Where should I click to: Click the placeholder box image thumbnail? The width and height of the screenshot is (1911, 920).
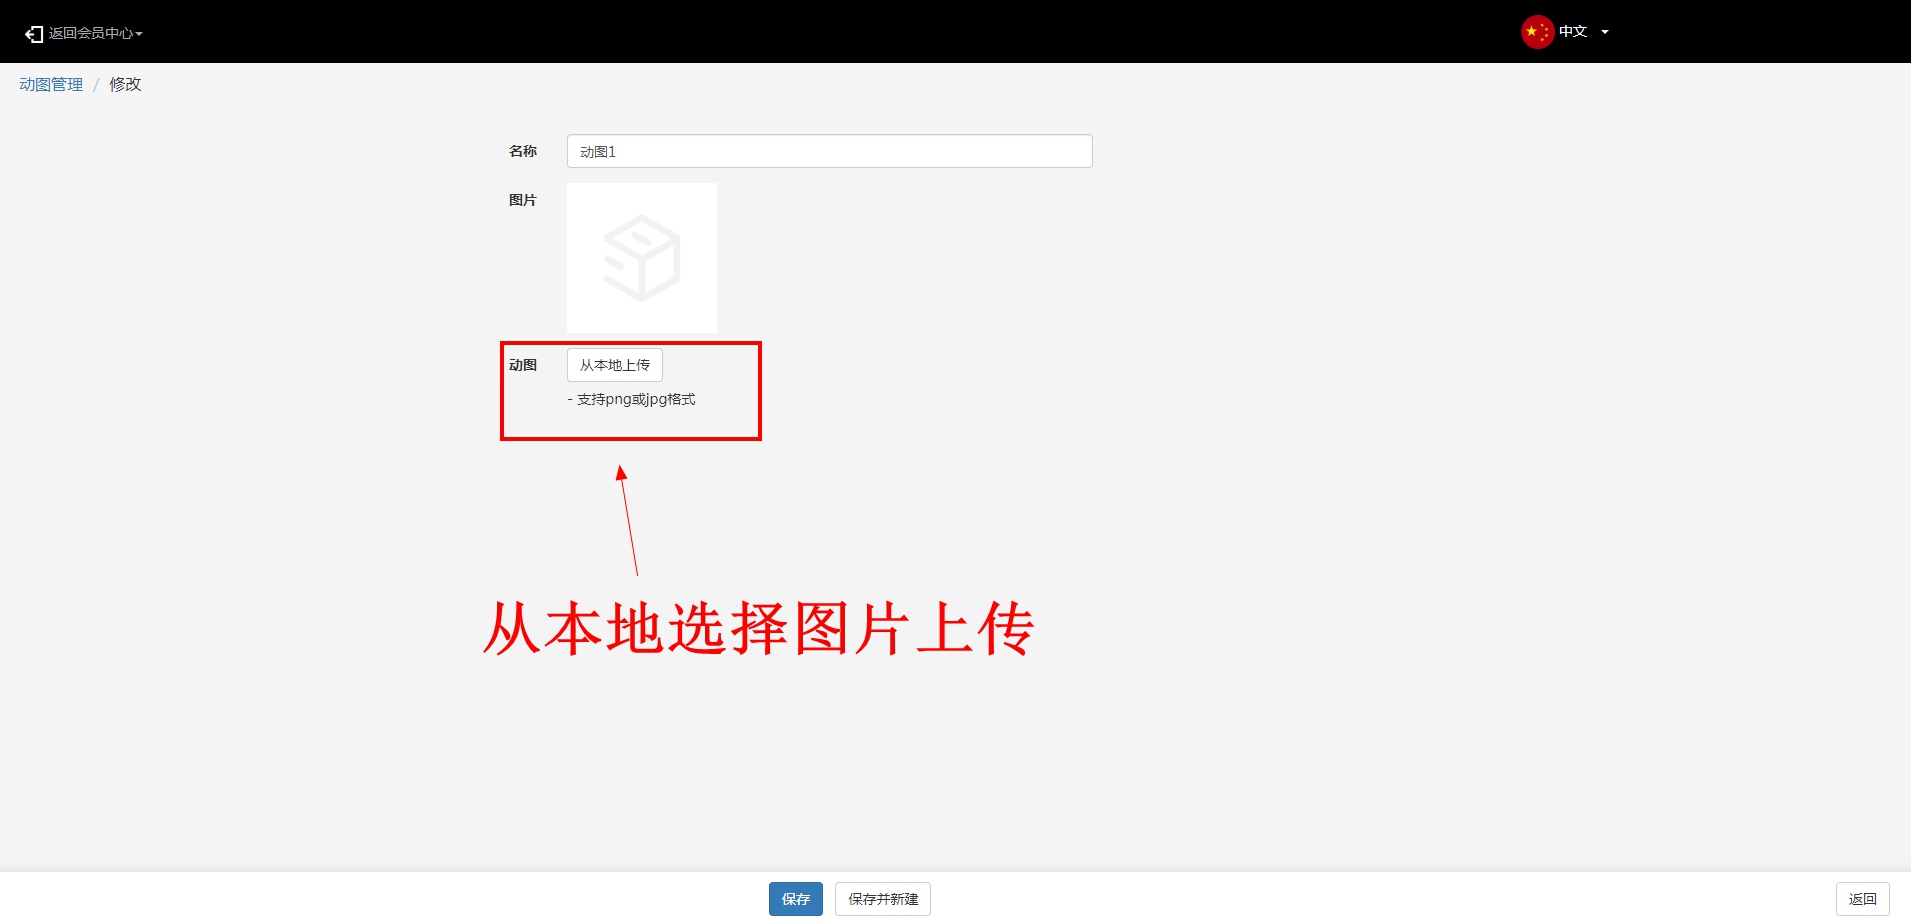point(642,258)
